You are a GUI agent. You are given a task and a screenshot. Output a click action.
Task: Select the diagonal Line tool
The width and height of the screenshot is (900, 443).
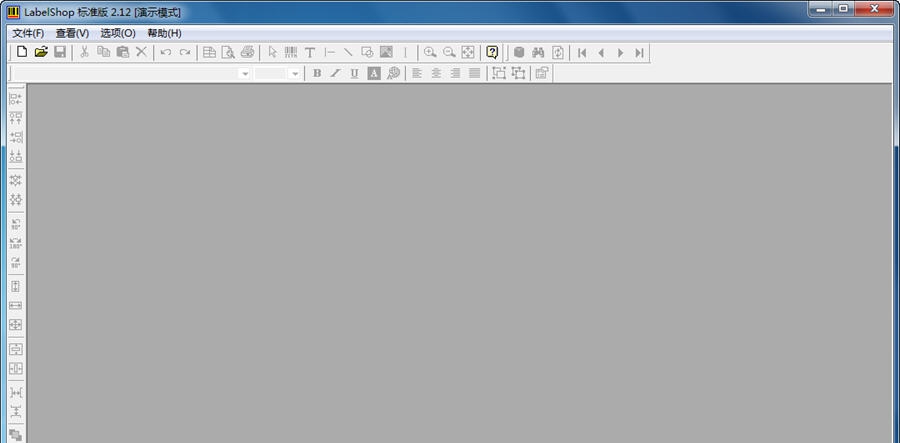(x=348, y=52)
